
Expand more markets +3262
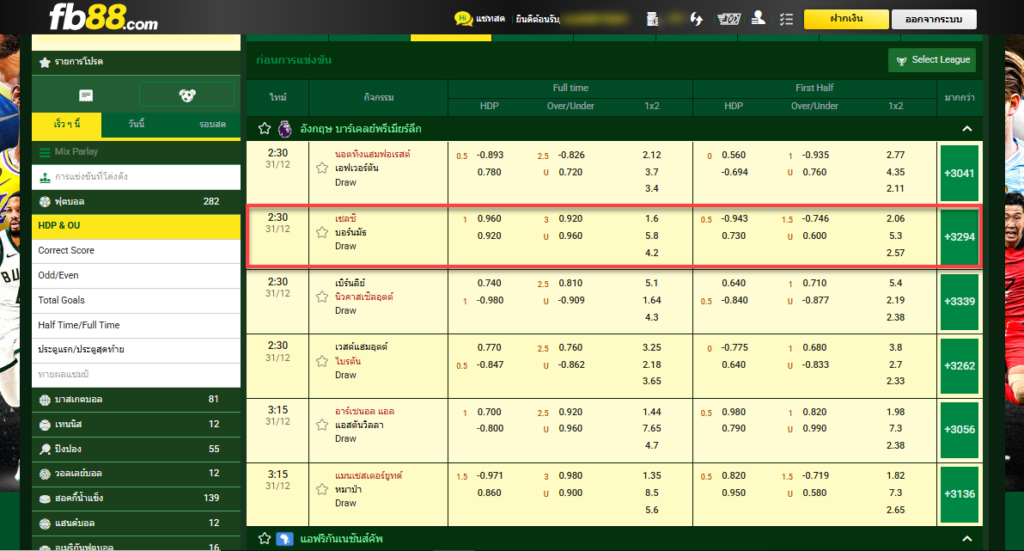tap(959, 366)
